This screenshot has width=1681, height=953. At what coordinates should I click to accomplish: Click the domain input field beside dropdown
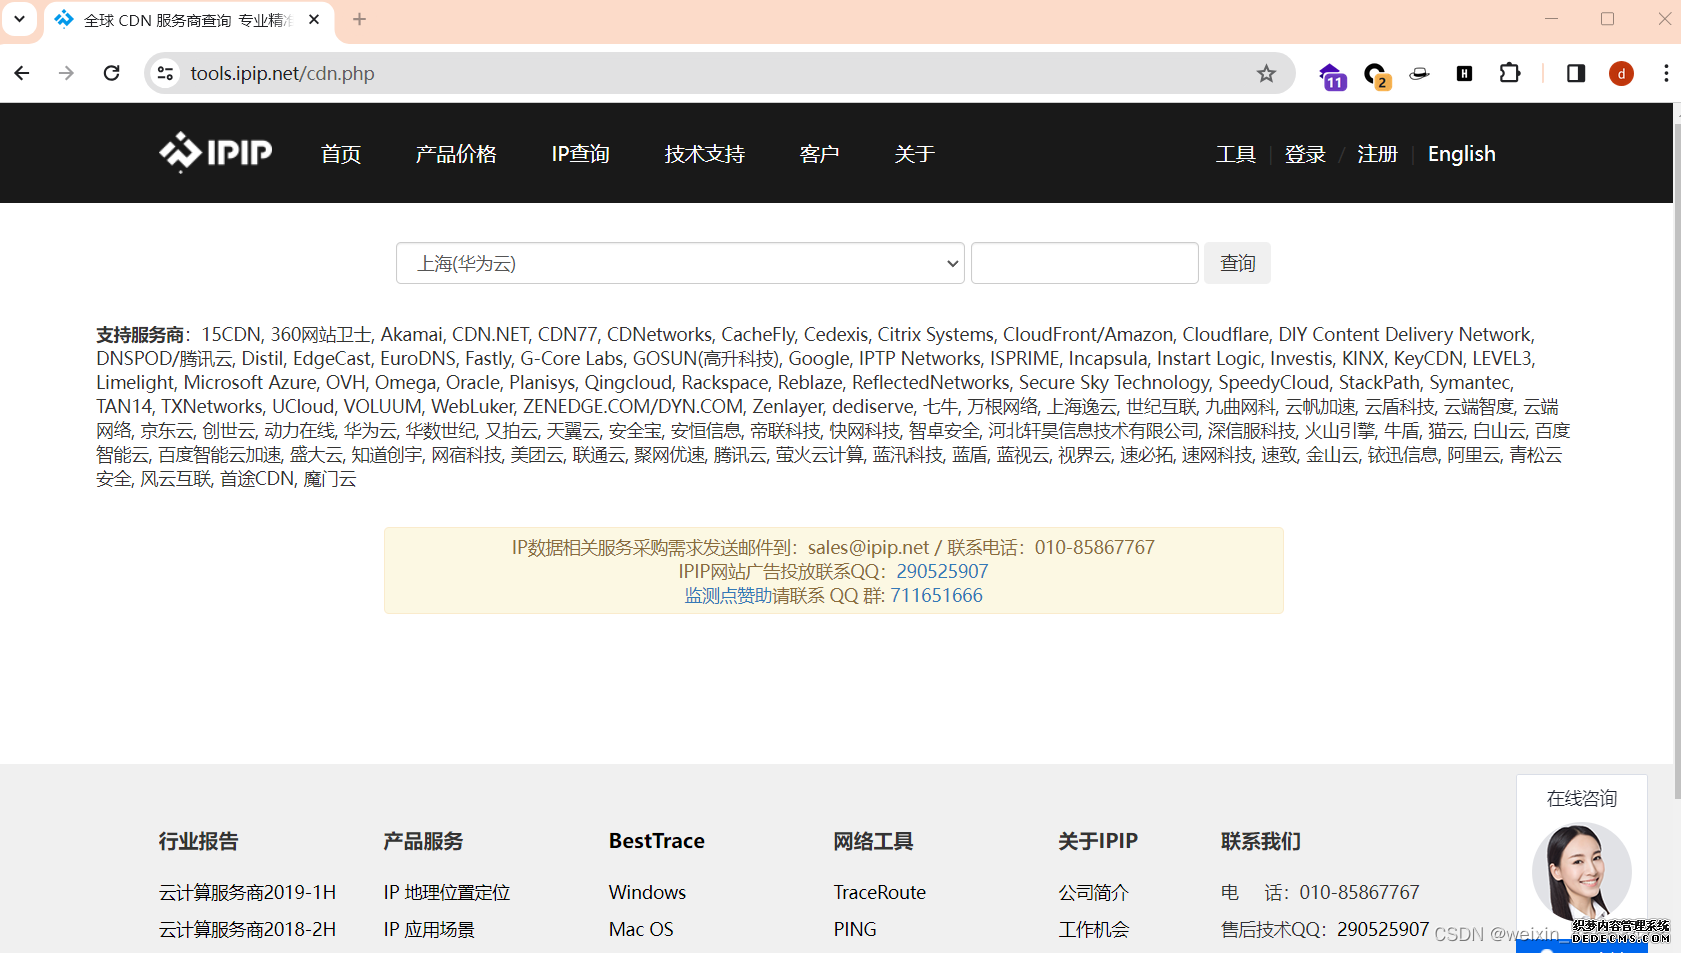coord(1084,264)
